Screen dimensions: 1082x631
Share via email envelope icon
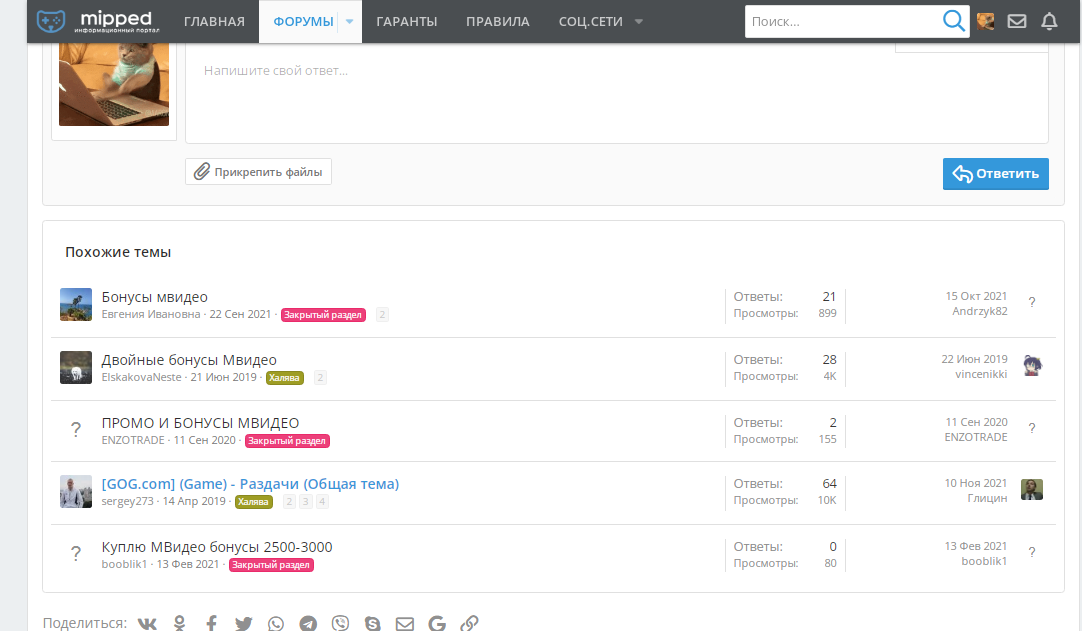pyautogui.click(x=405, y=623)
